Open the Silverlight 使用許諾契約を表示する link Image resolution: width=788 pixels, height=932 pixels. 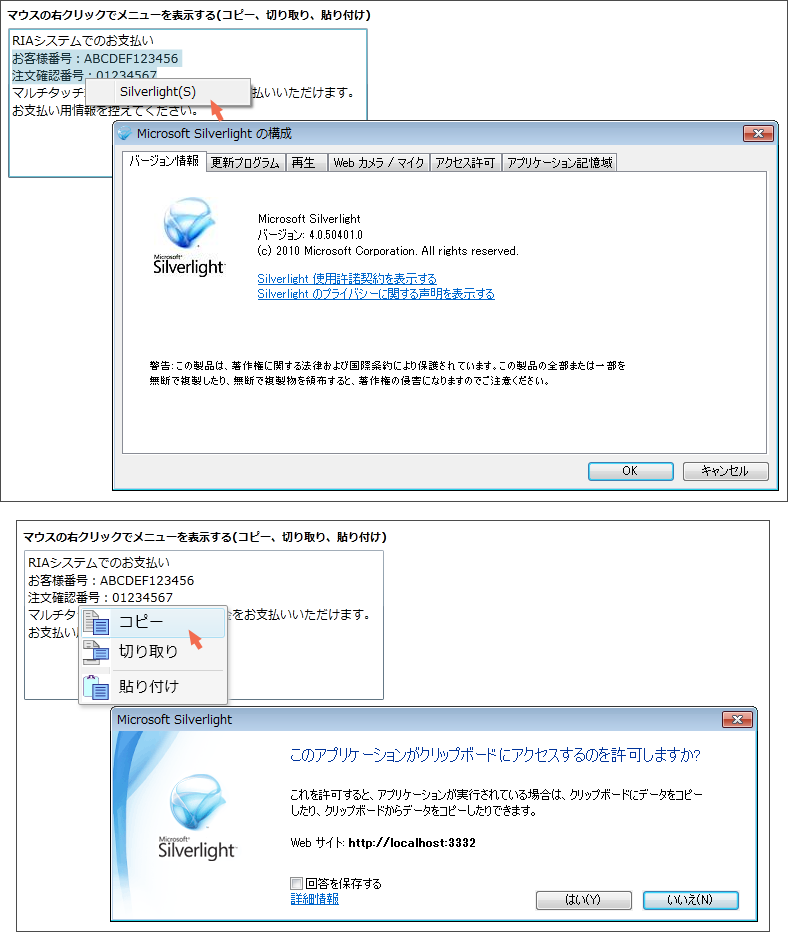[347, 278]
